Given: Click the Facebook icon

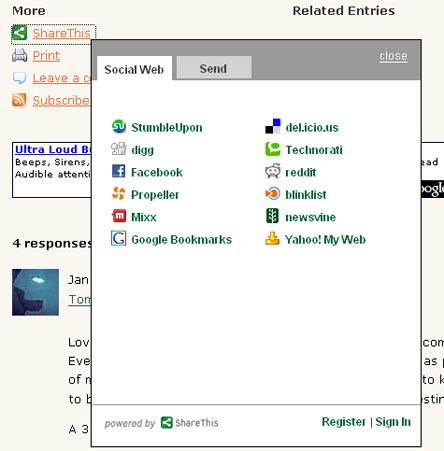Looking at the screenshot, I should (118, 171).
